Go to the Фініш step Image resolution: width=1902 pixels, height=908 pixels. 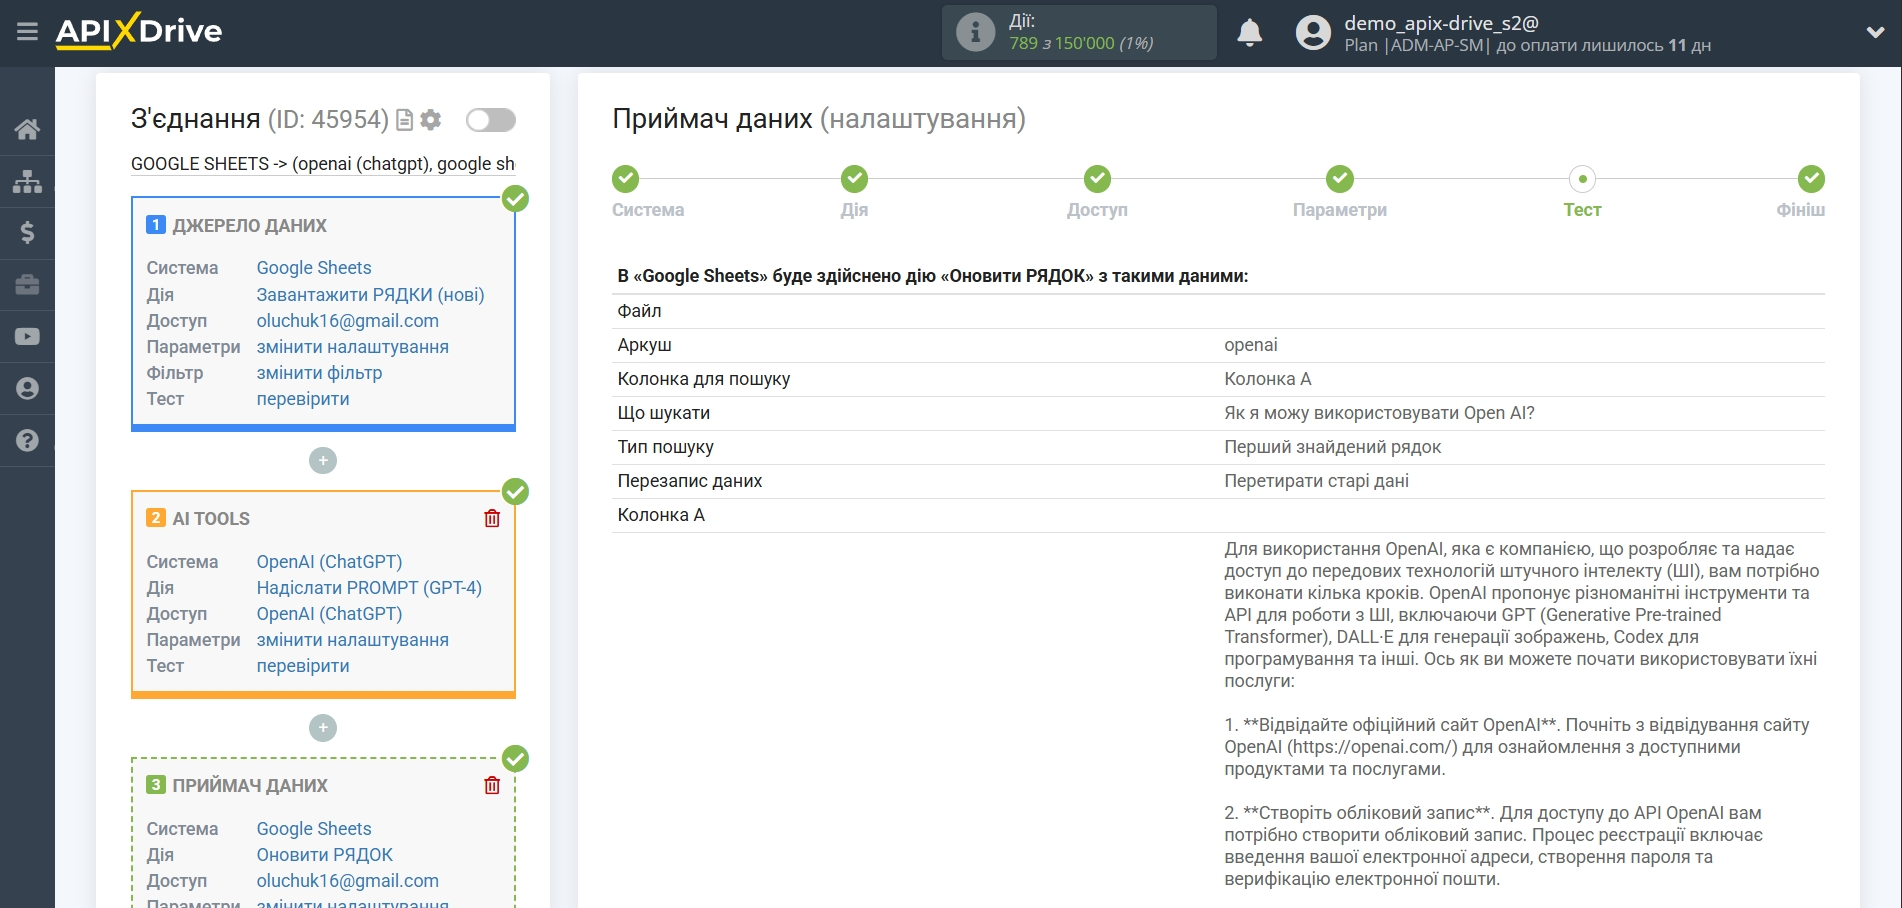1811,179
